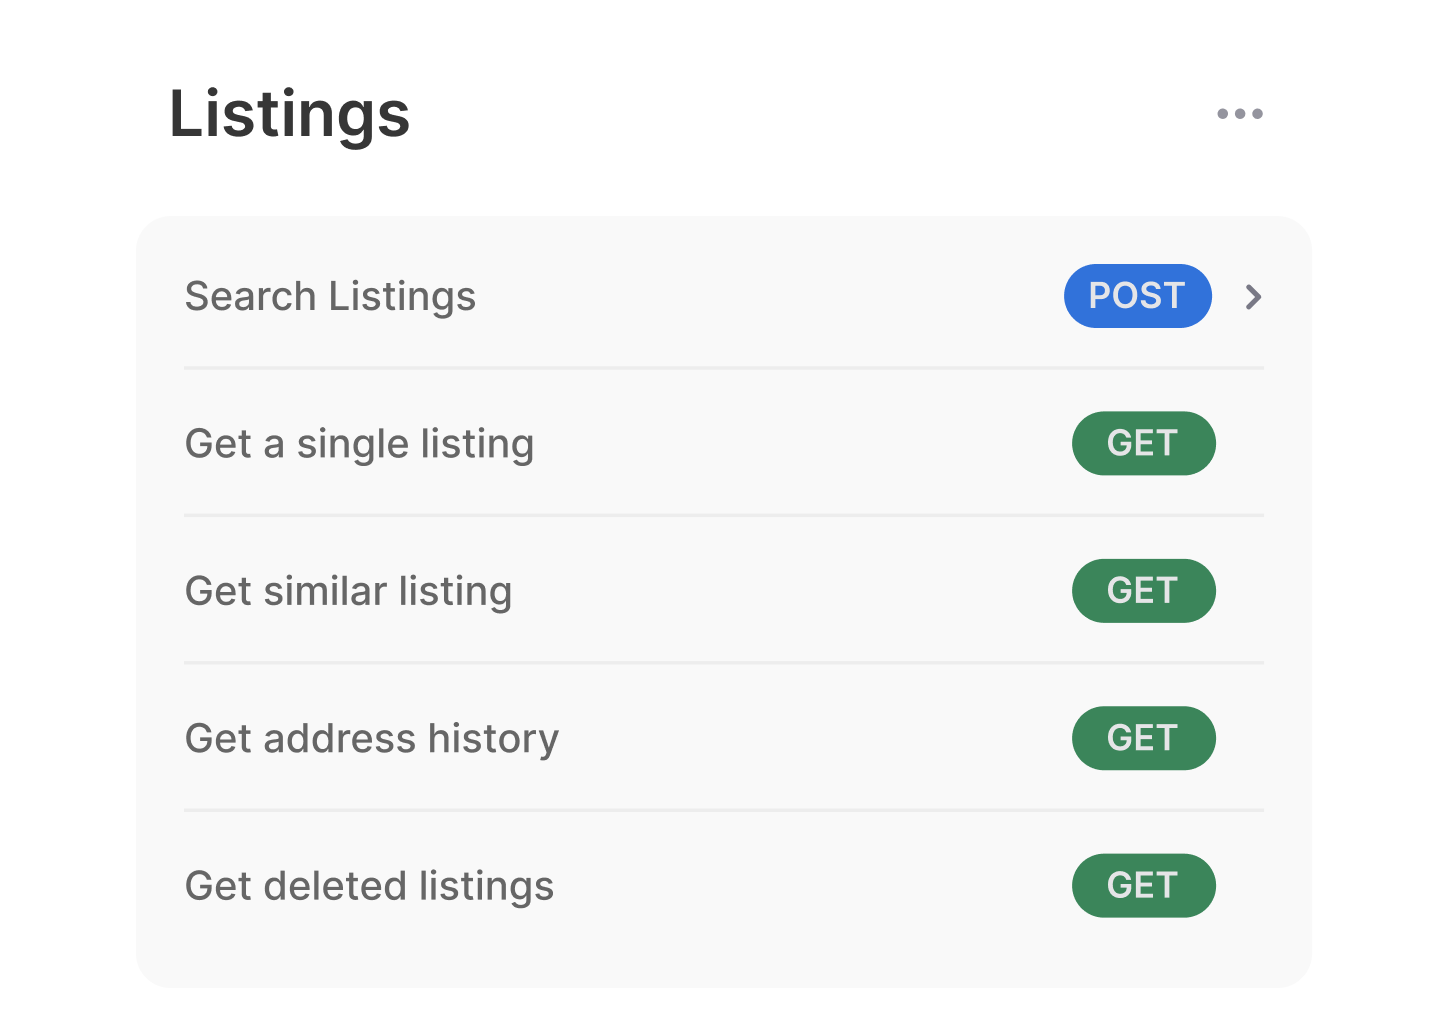
Task: Choose the 'Get address history' label
Action: pos(371,739)
